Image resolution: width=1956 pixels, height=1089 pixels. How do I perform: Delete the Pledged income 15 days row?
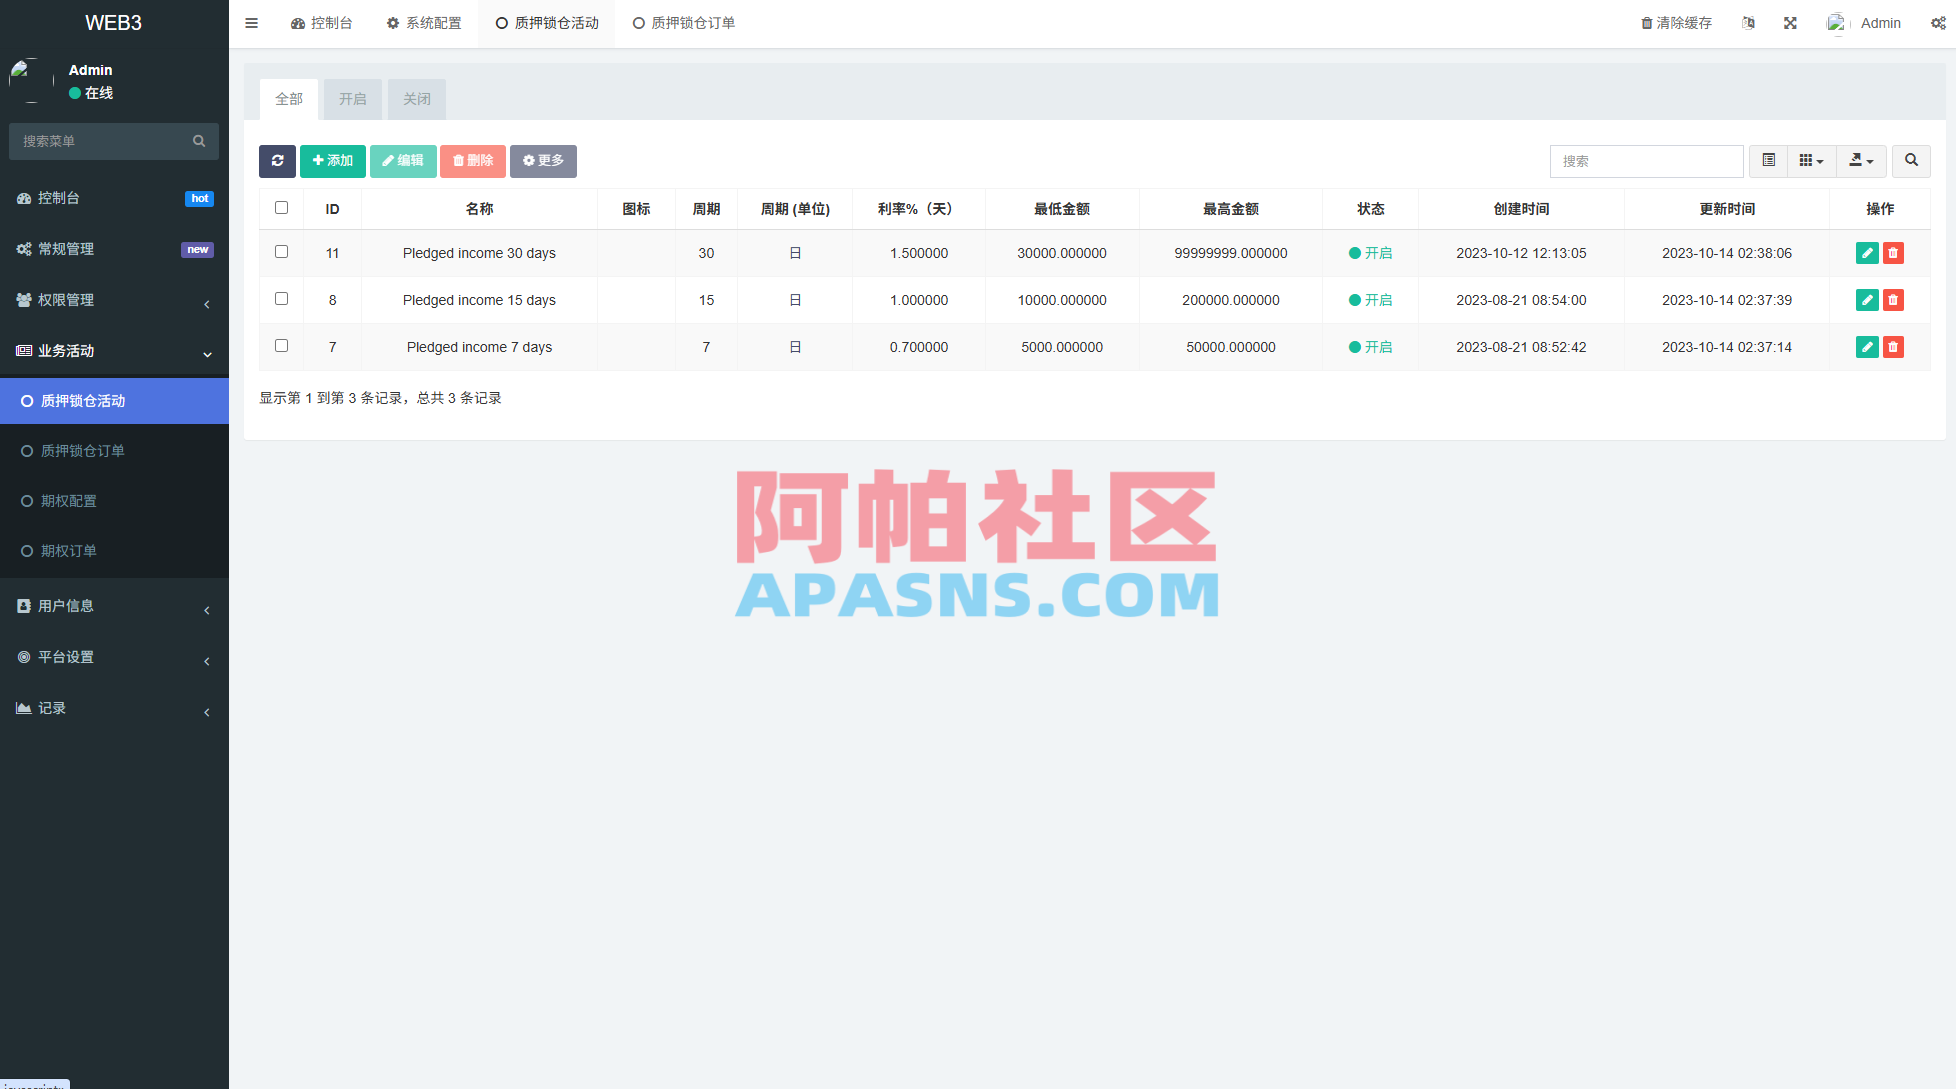[1893, 300]
